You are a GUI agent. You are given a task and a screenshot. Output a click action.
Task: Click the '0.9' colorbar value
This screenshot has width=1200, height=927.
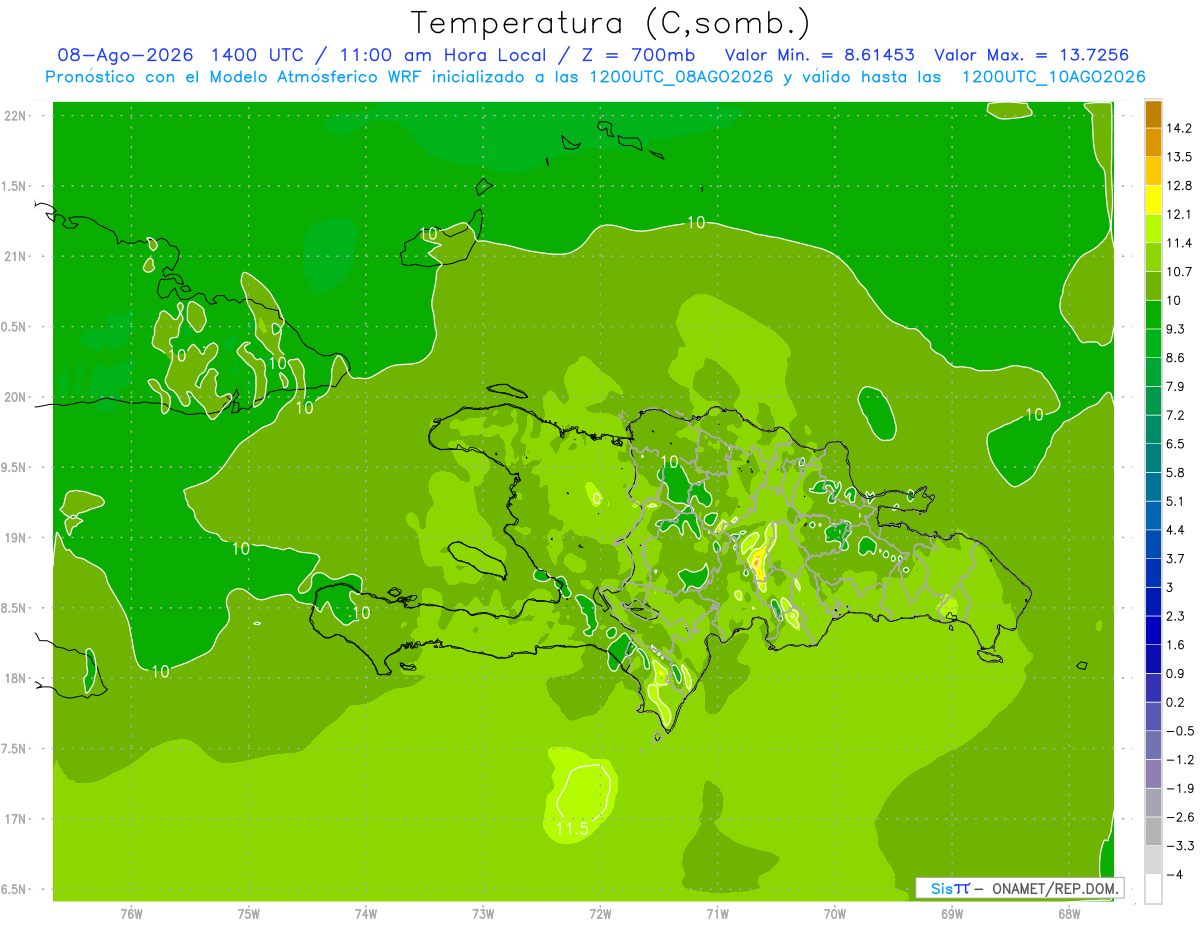pos(1176,673)
